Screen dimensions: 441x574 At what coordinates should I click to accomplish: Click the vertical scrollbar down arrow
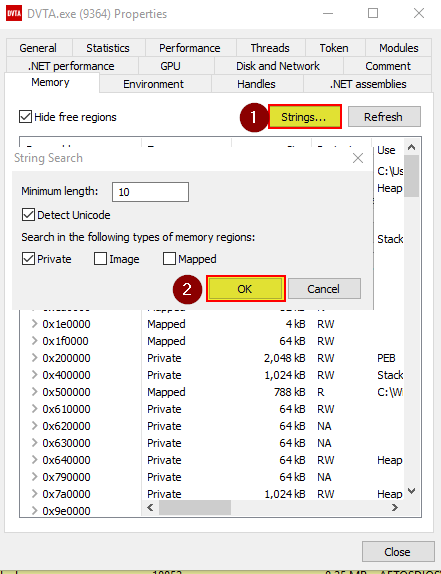(411, 491)
